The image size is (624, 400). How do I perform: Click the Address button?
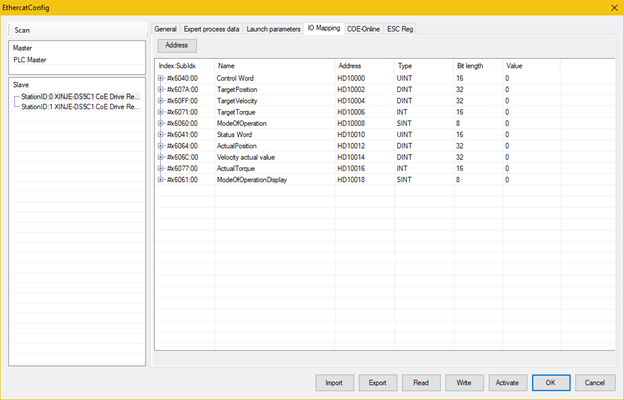[177, 45]
